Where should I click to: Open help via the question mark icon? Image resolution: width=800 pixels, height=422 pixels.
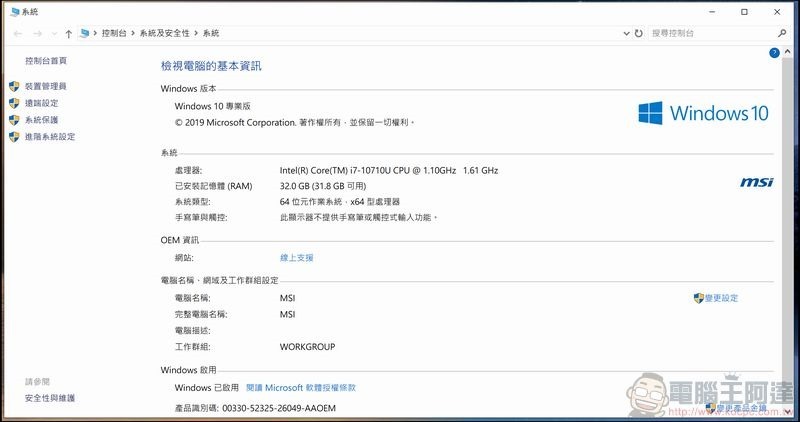point(774,53)
